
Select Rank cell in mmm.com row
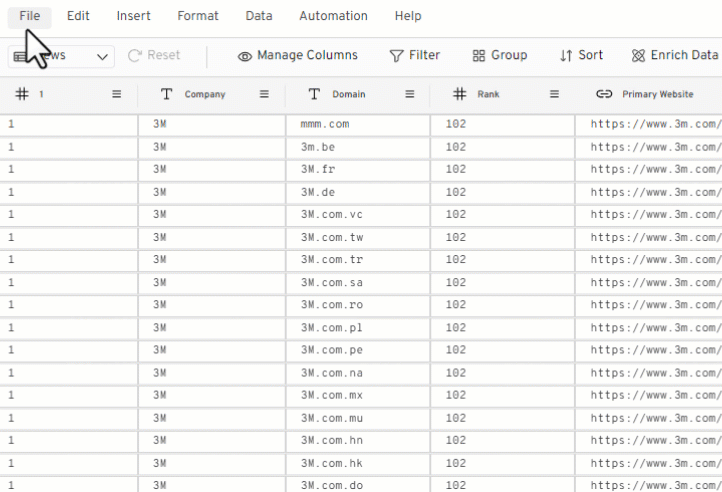(x=503, y=124)
